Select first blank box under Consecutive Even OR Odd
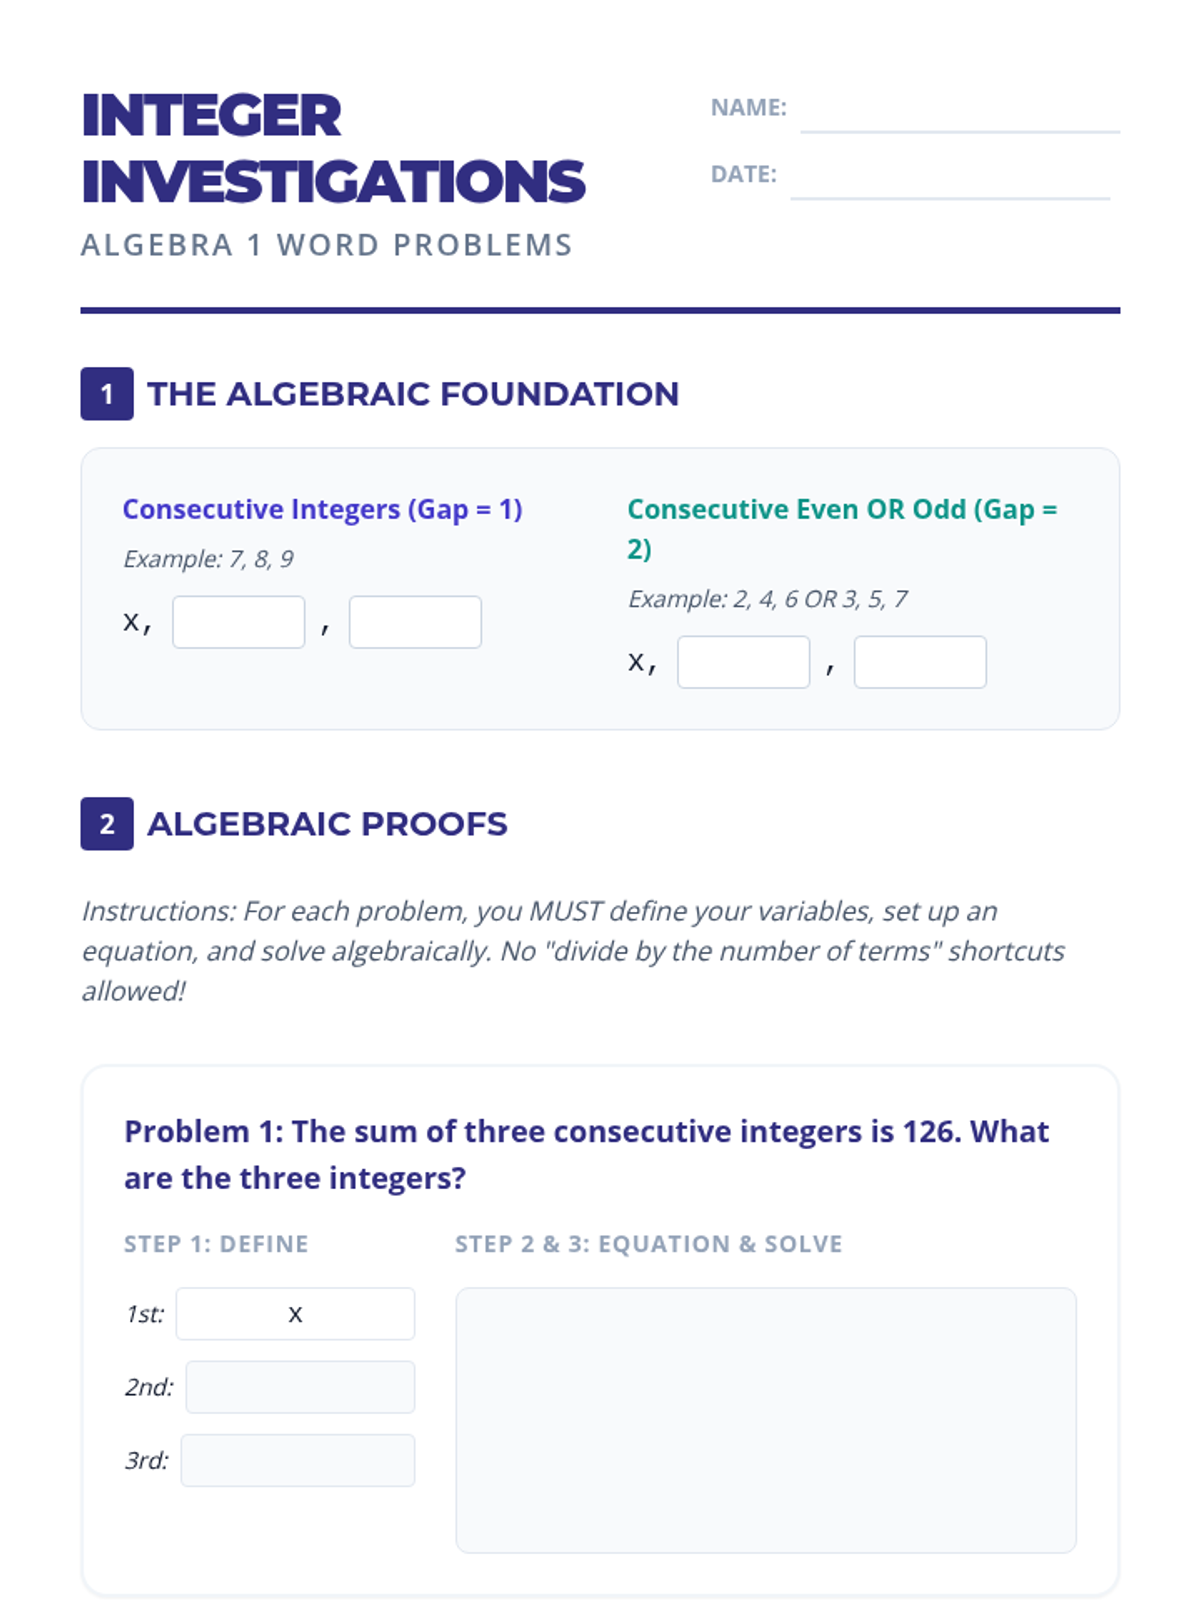 pos(743,662)
